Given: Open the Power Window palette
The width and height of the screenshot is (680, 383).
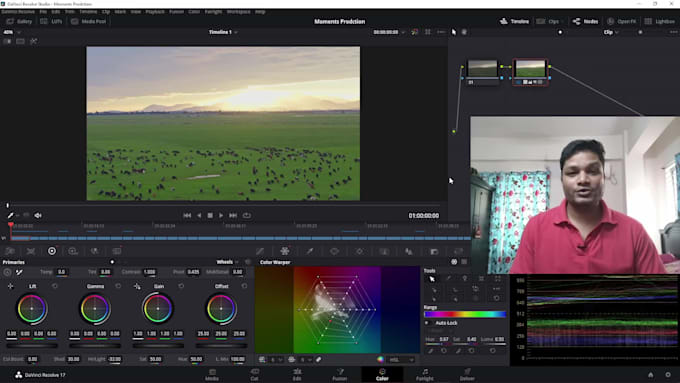Looking at the screenshot, I should (334, 251).
